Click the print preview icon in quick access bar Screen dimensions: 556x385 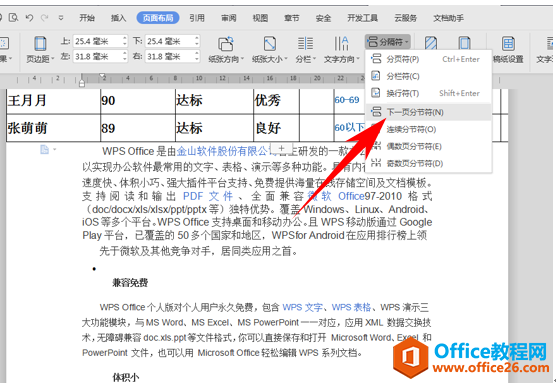point(13,17)
